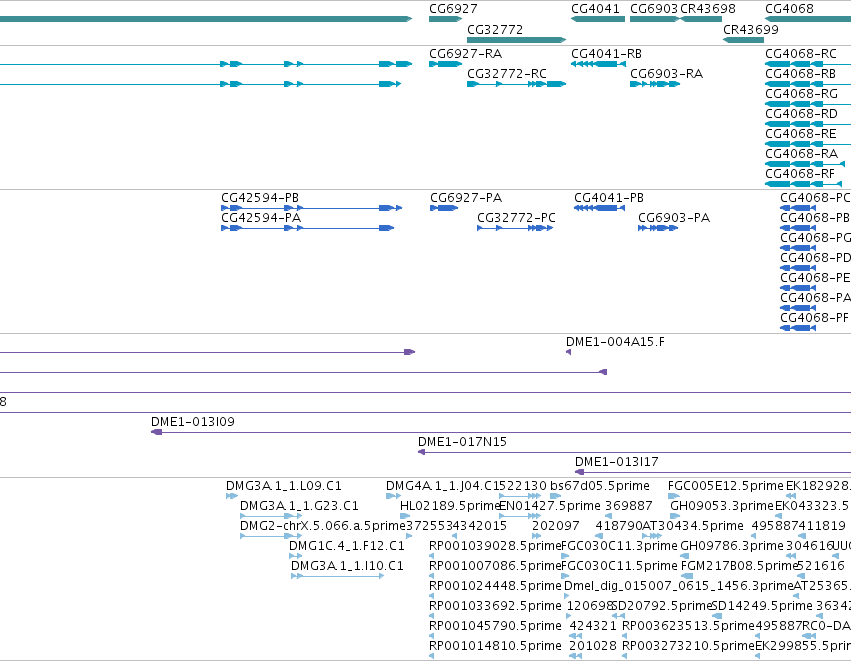The width and height of the screenshot is (851, 661).
Task: Click protein CG4041-PB
Action: tap(609, 198)
